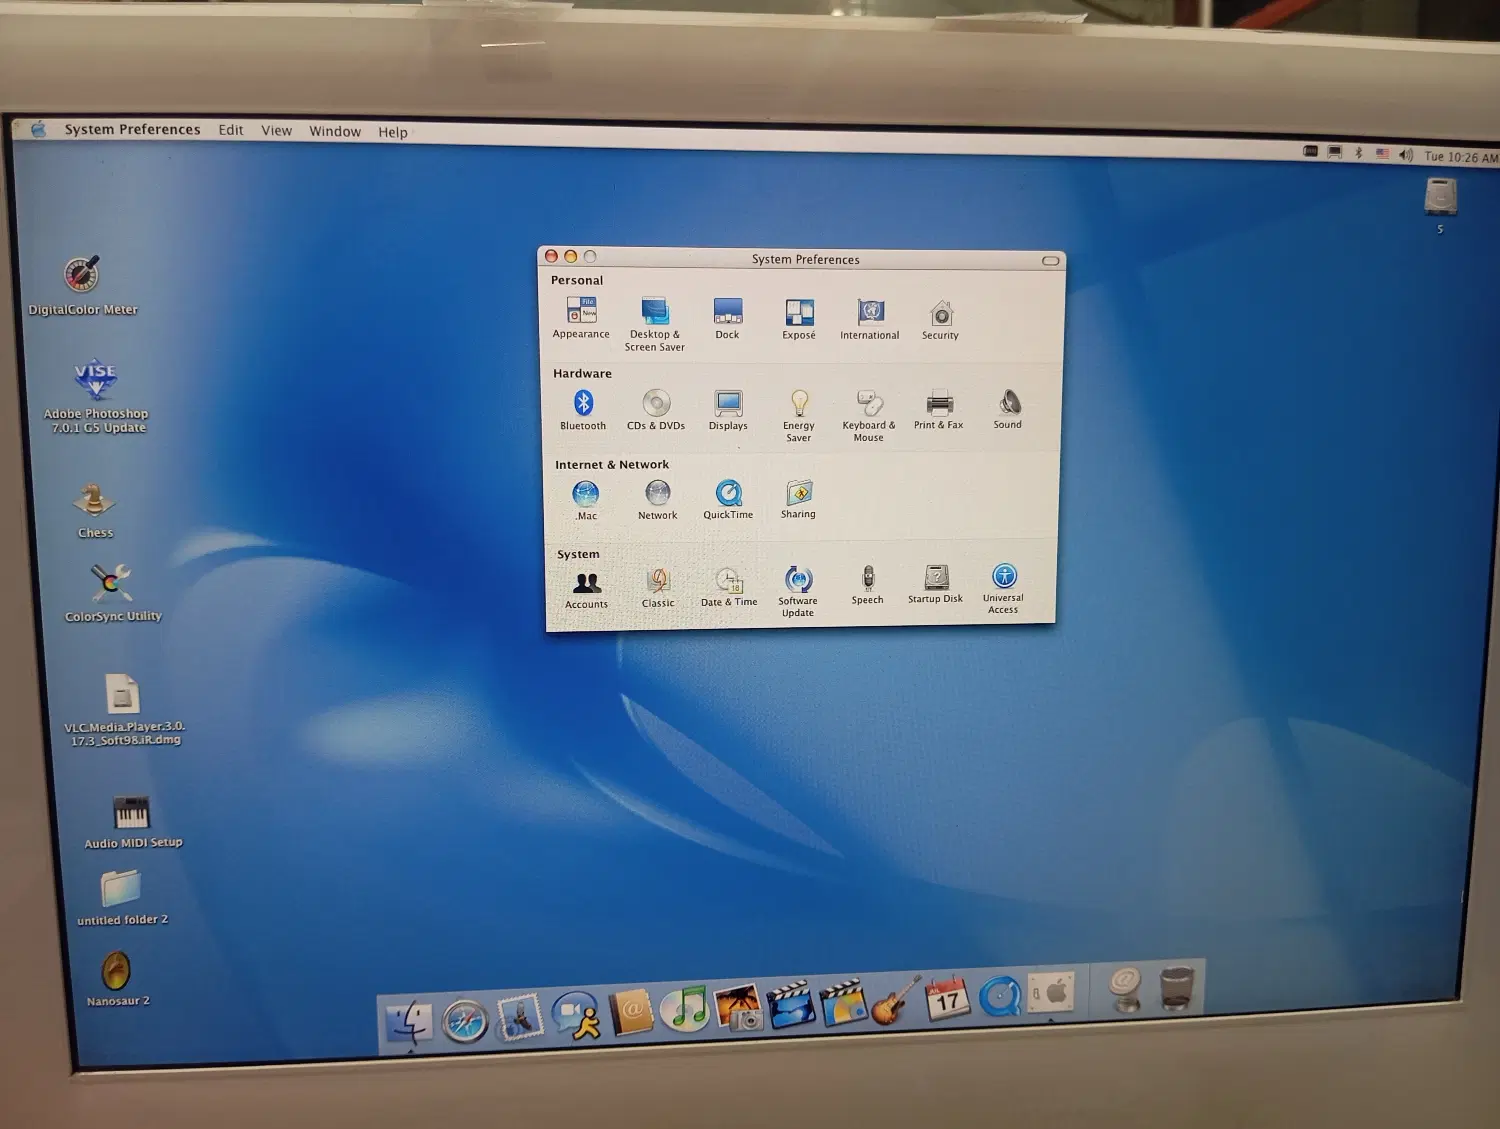Image resolution: width=1500 pixels, height=1129 pixels.
Task: Select the DigitalColor Meter desktop icon
Action: click(x=82, y=285)
